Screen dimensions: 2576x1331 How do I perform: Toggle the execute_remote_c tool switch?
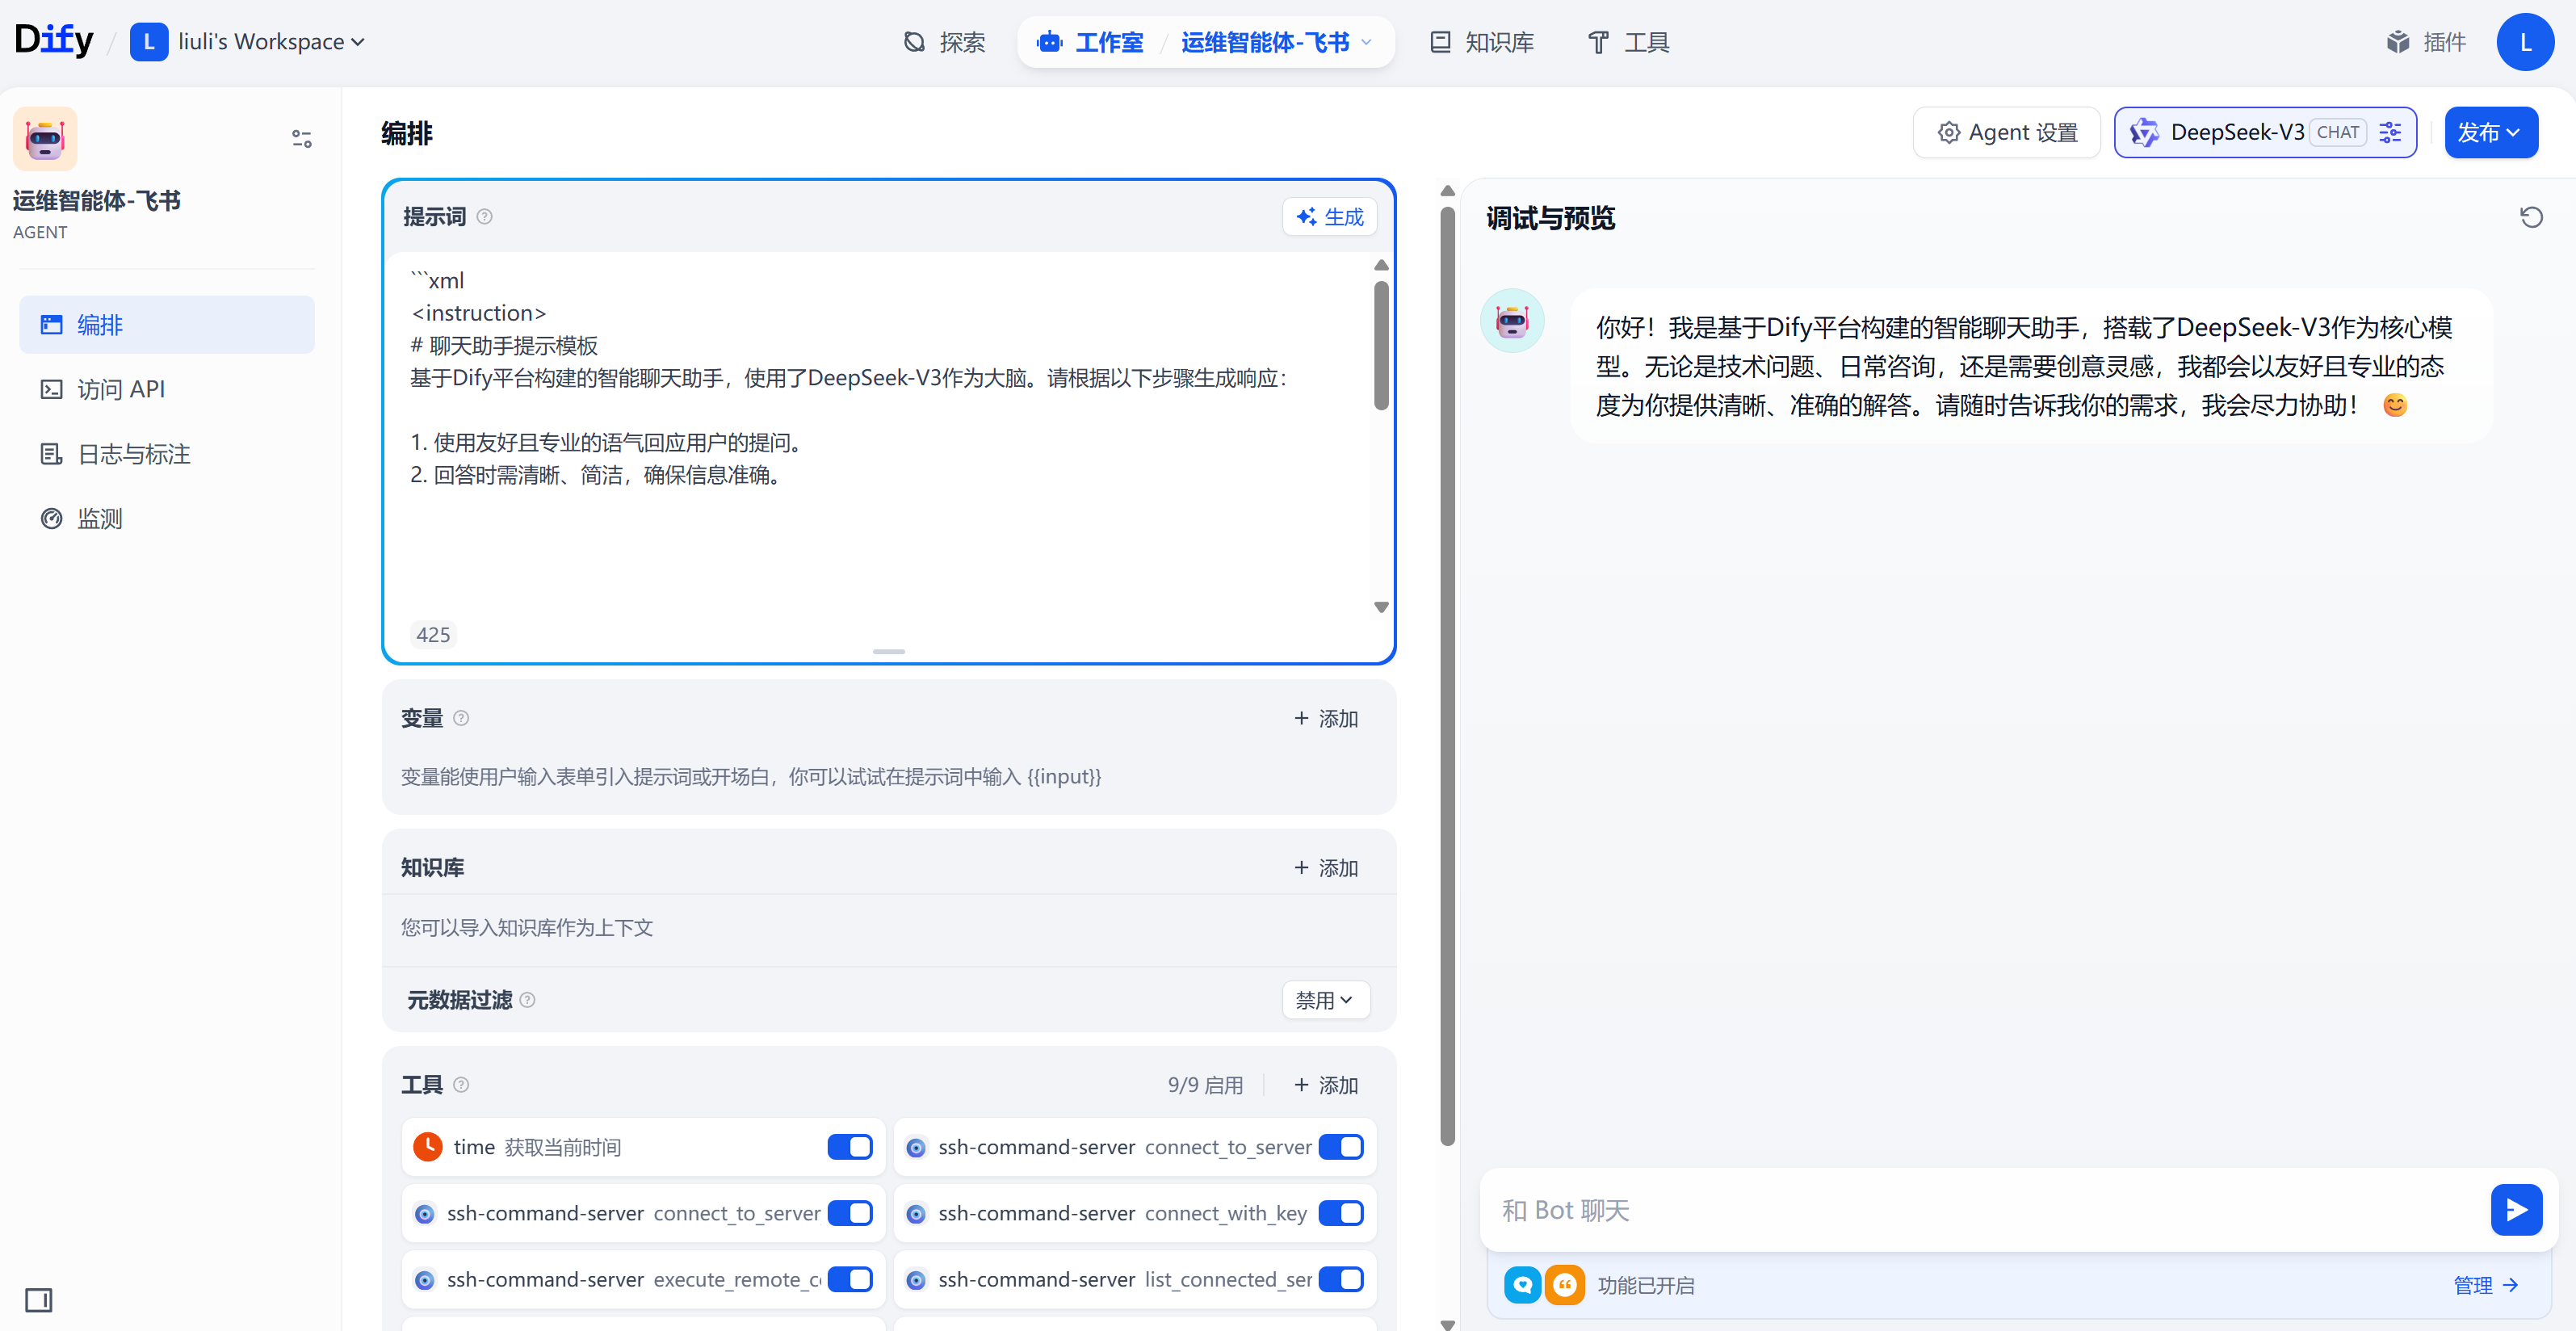pos(850,1279)
